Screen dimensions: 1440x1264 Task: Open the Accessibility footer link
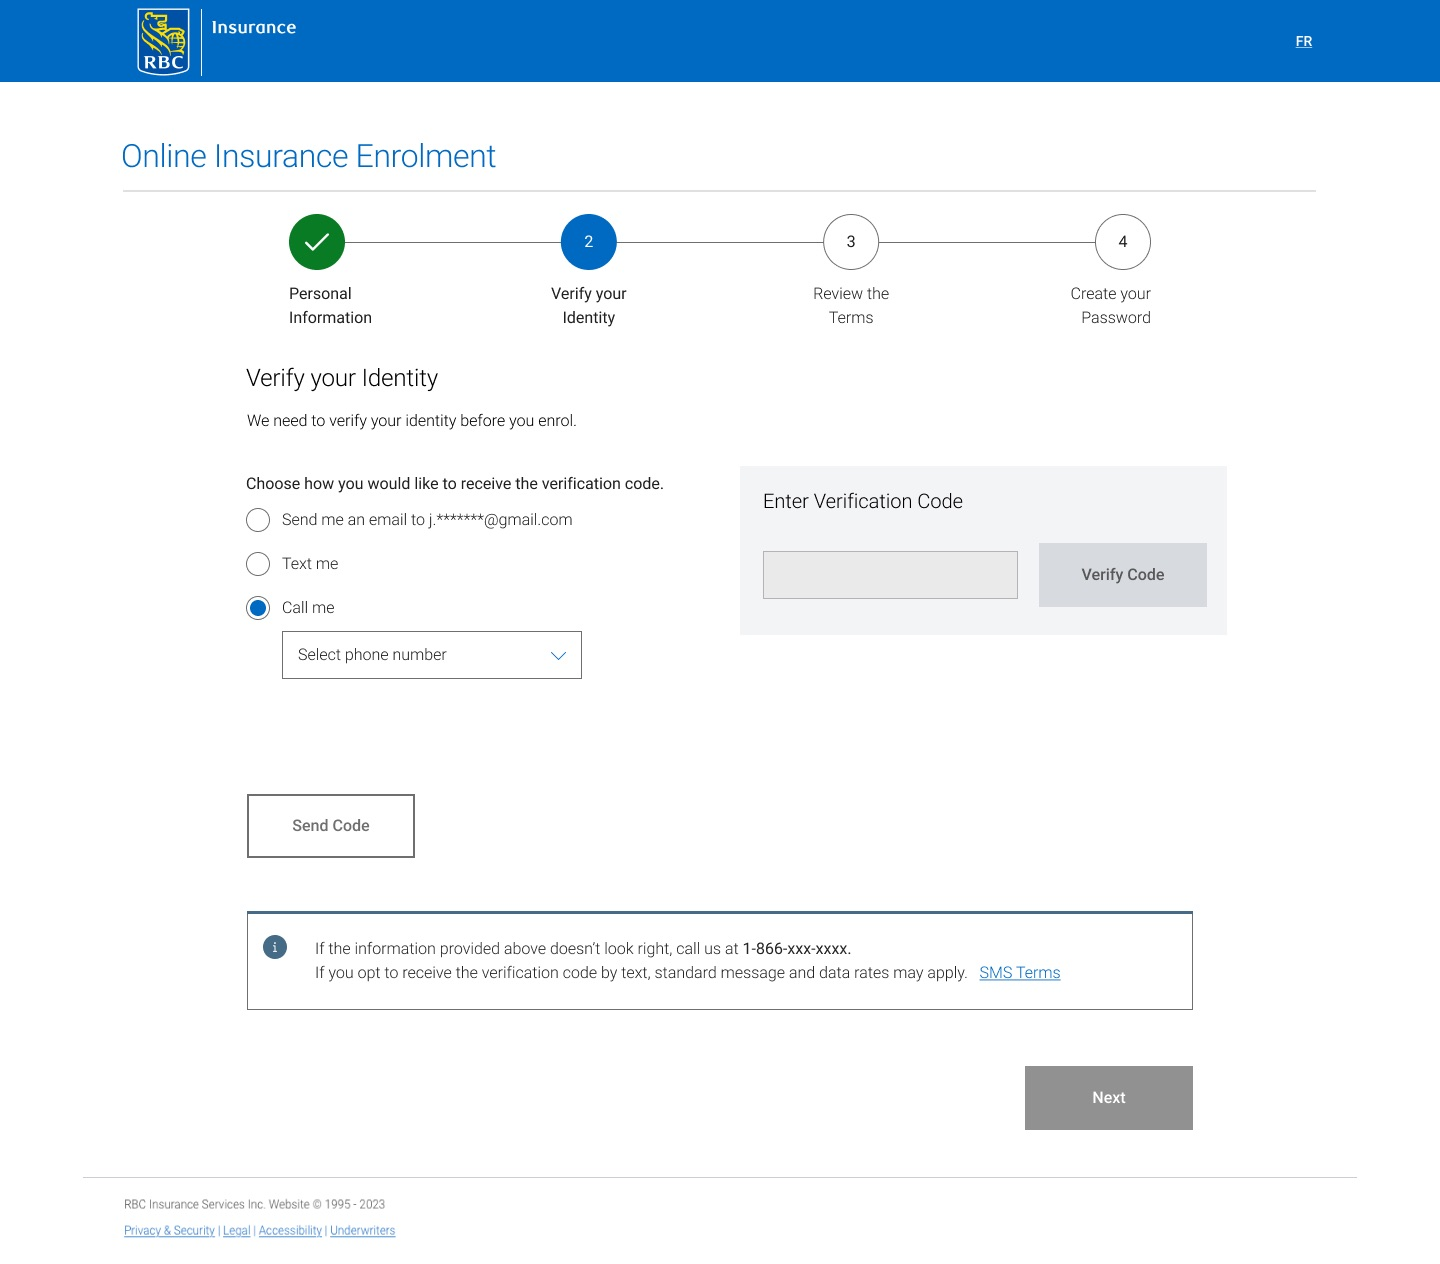[x=290, y=1231]
